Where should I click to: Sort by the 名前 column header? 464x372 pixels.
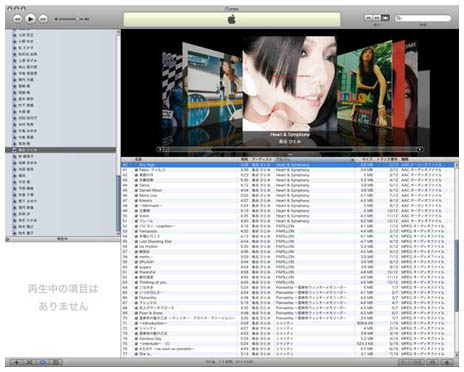click(138, 160)
